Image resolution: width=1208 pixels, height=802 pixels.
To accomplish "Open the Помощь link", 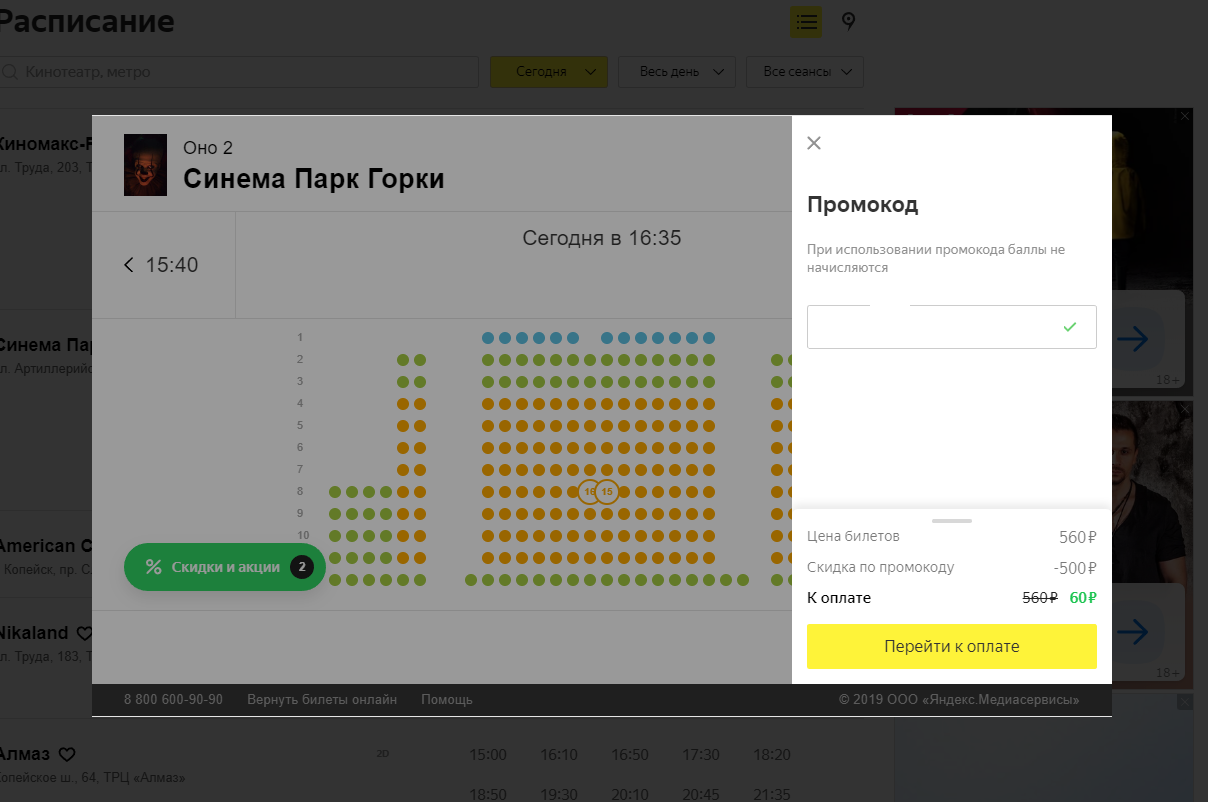I will [447, 700].
